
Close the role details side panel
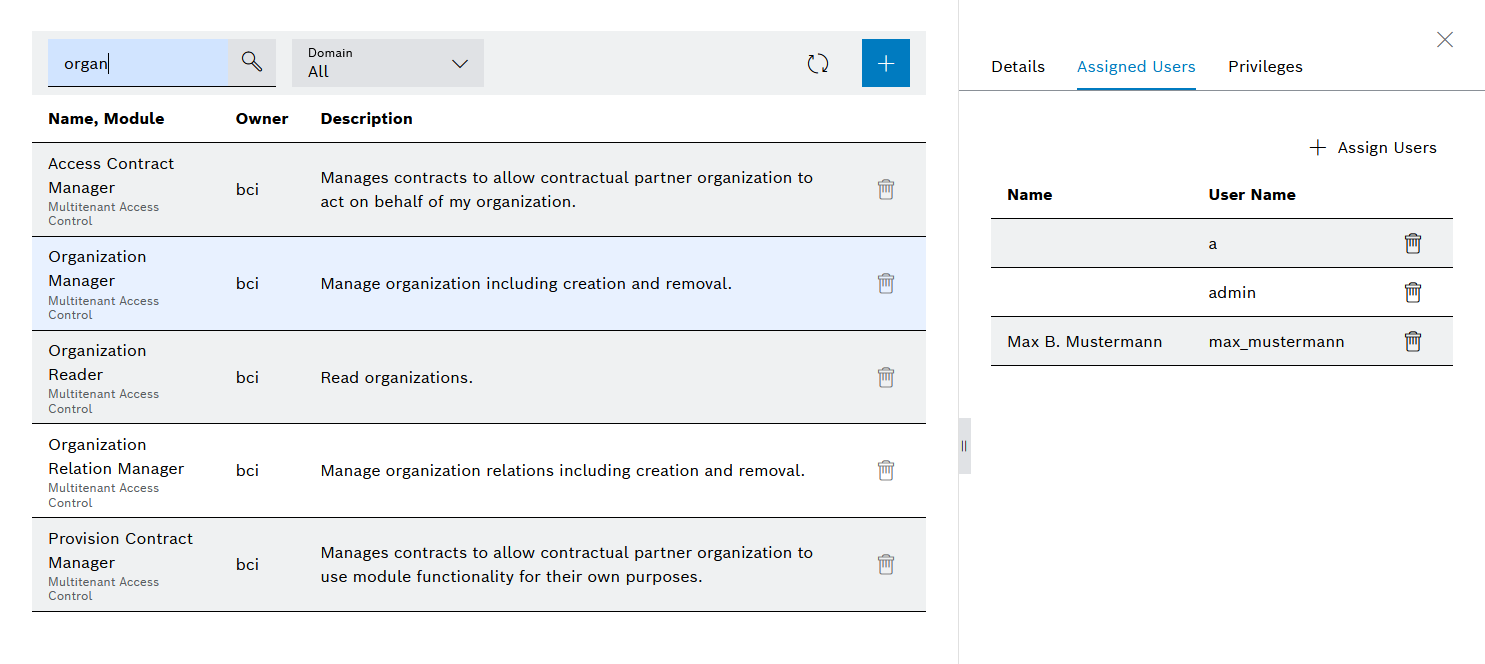1444,40
